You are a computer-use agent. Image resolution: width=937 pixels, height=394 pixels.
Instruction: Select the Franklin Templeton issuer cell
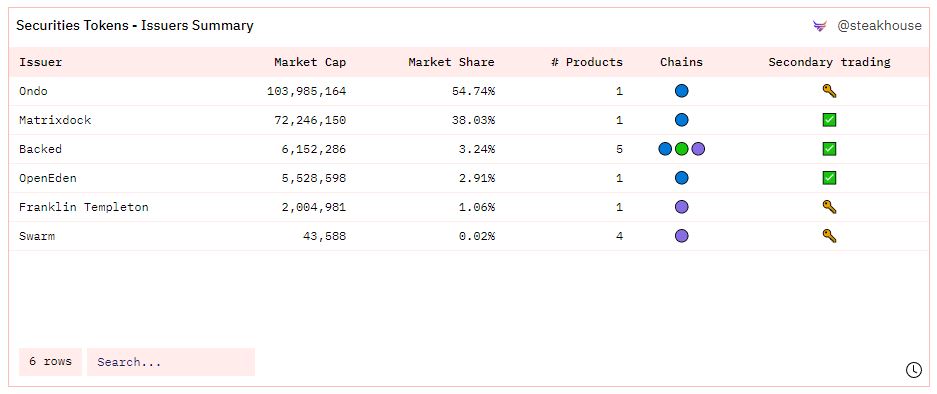[x=84, y=207]
